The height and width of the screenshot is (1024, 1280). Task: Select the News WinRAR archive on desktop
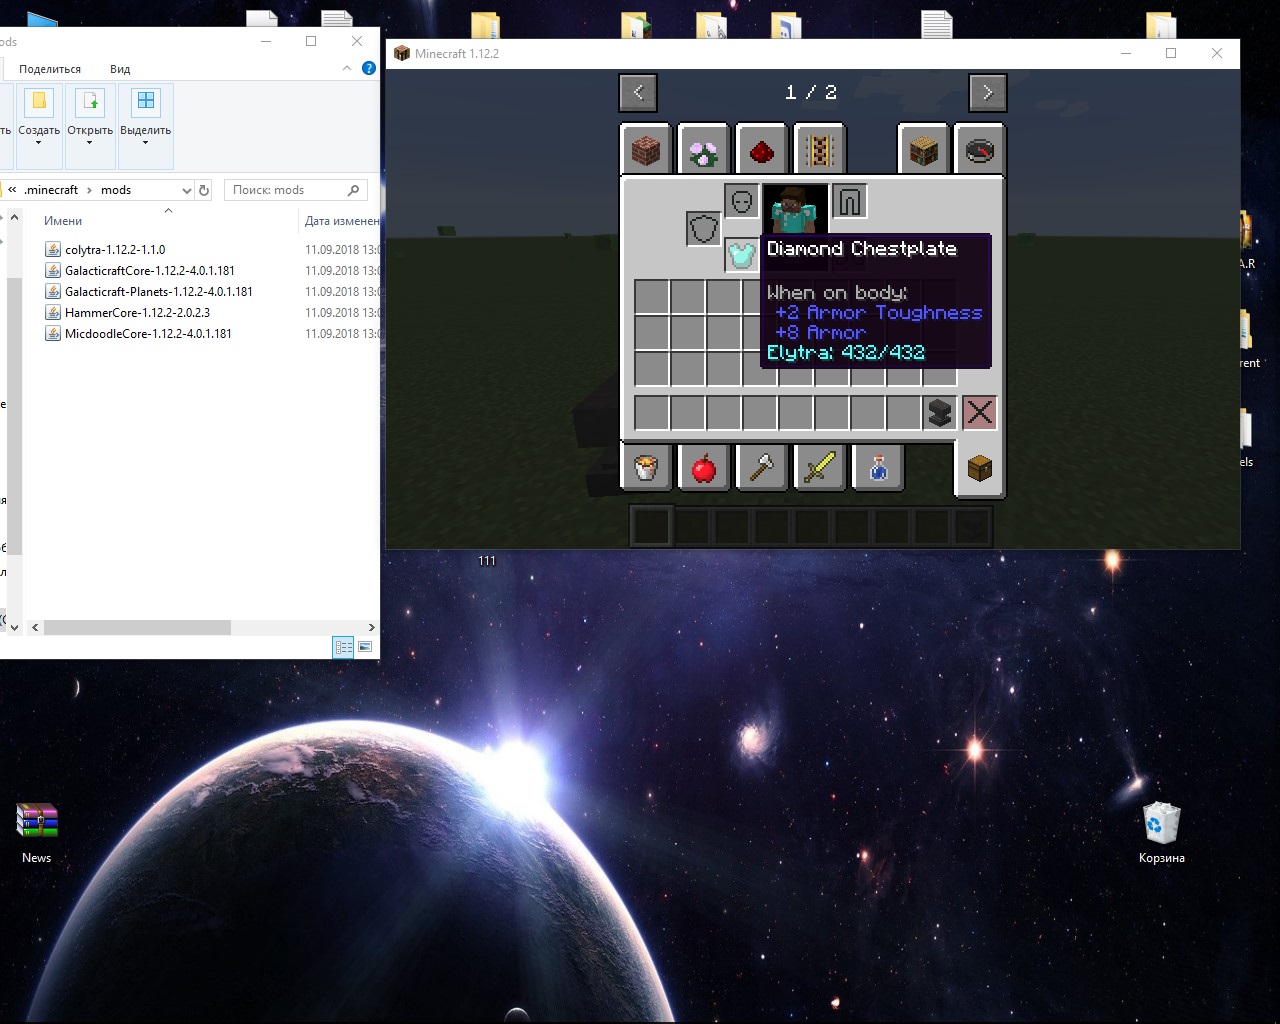tap(37, 833)
